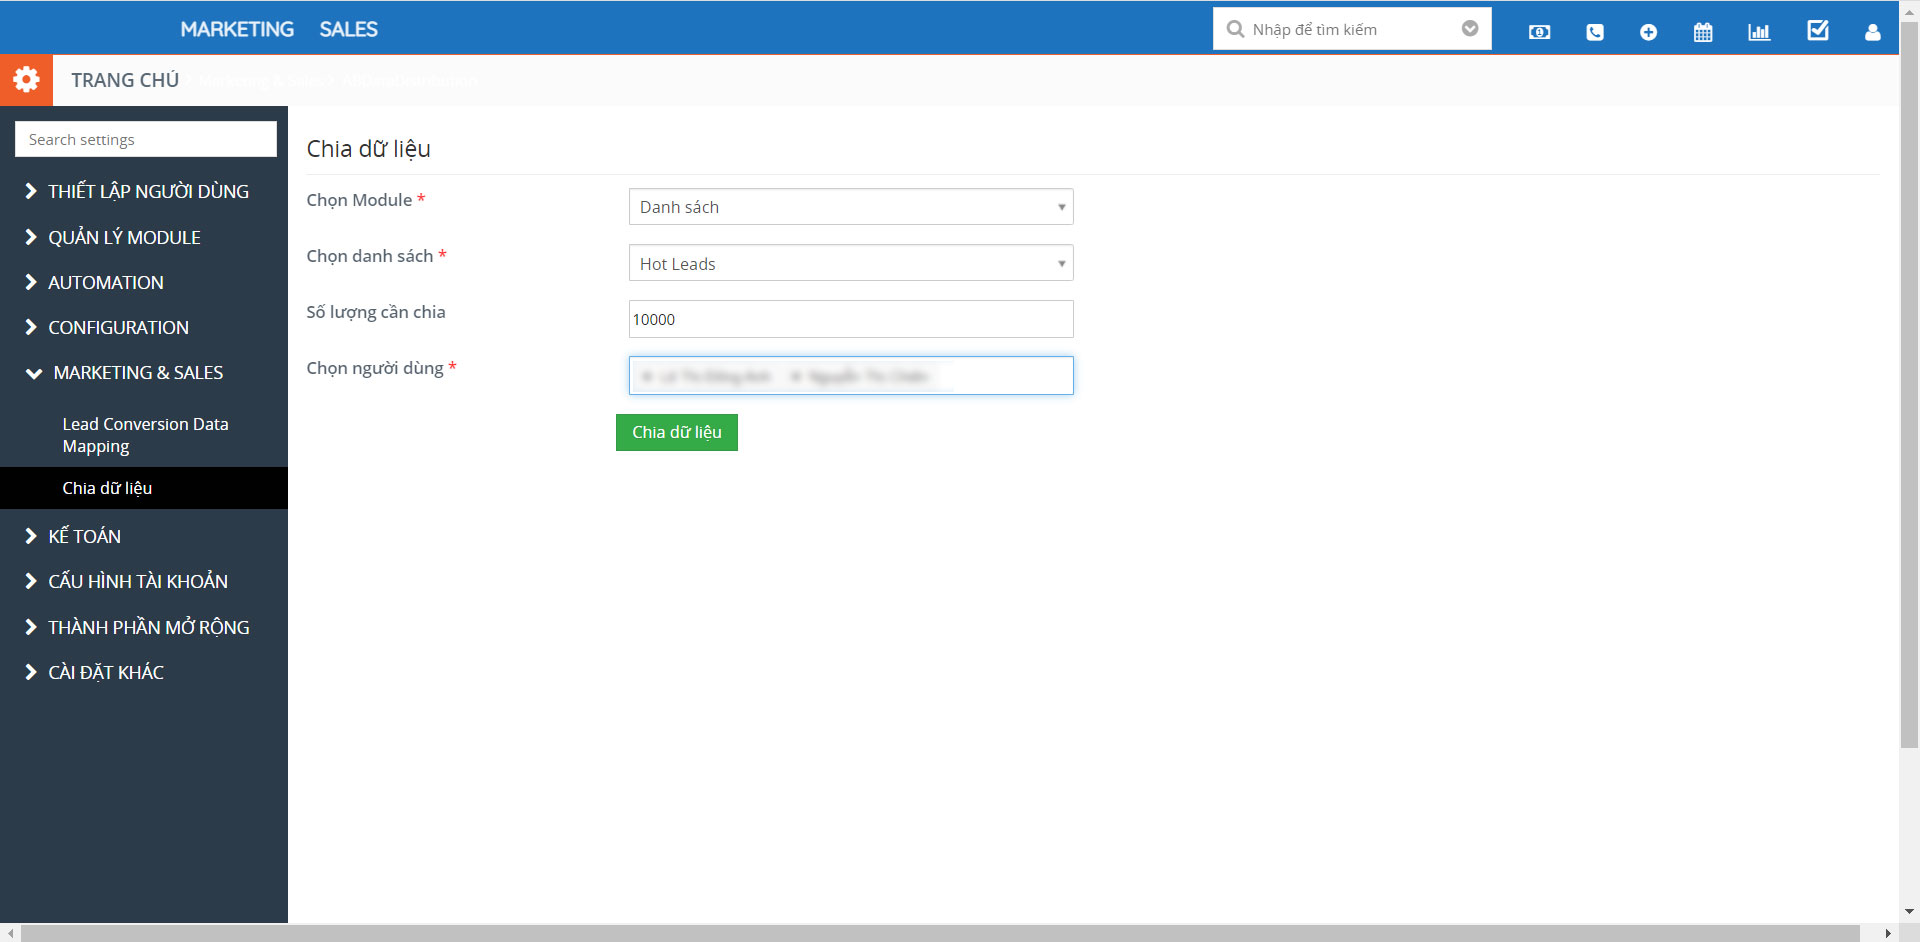Image resolution: width=1920 pixels, height=942 pixels.
Task: Click scroll right arrow on horizontal scrollbar
Action: [x=1887, y=933]
